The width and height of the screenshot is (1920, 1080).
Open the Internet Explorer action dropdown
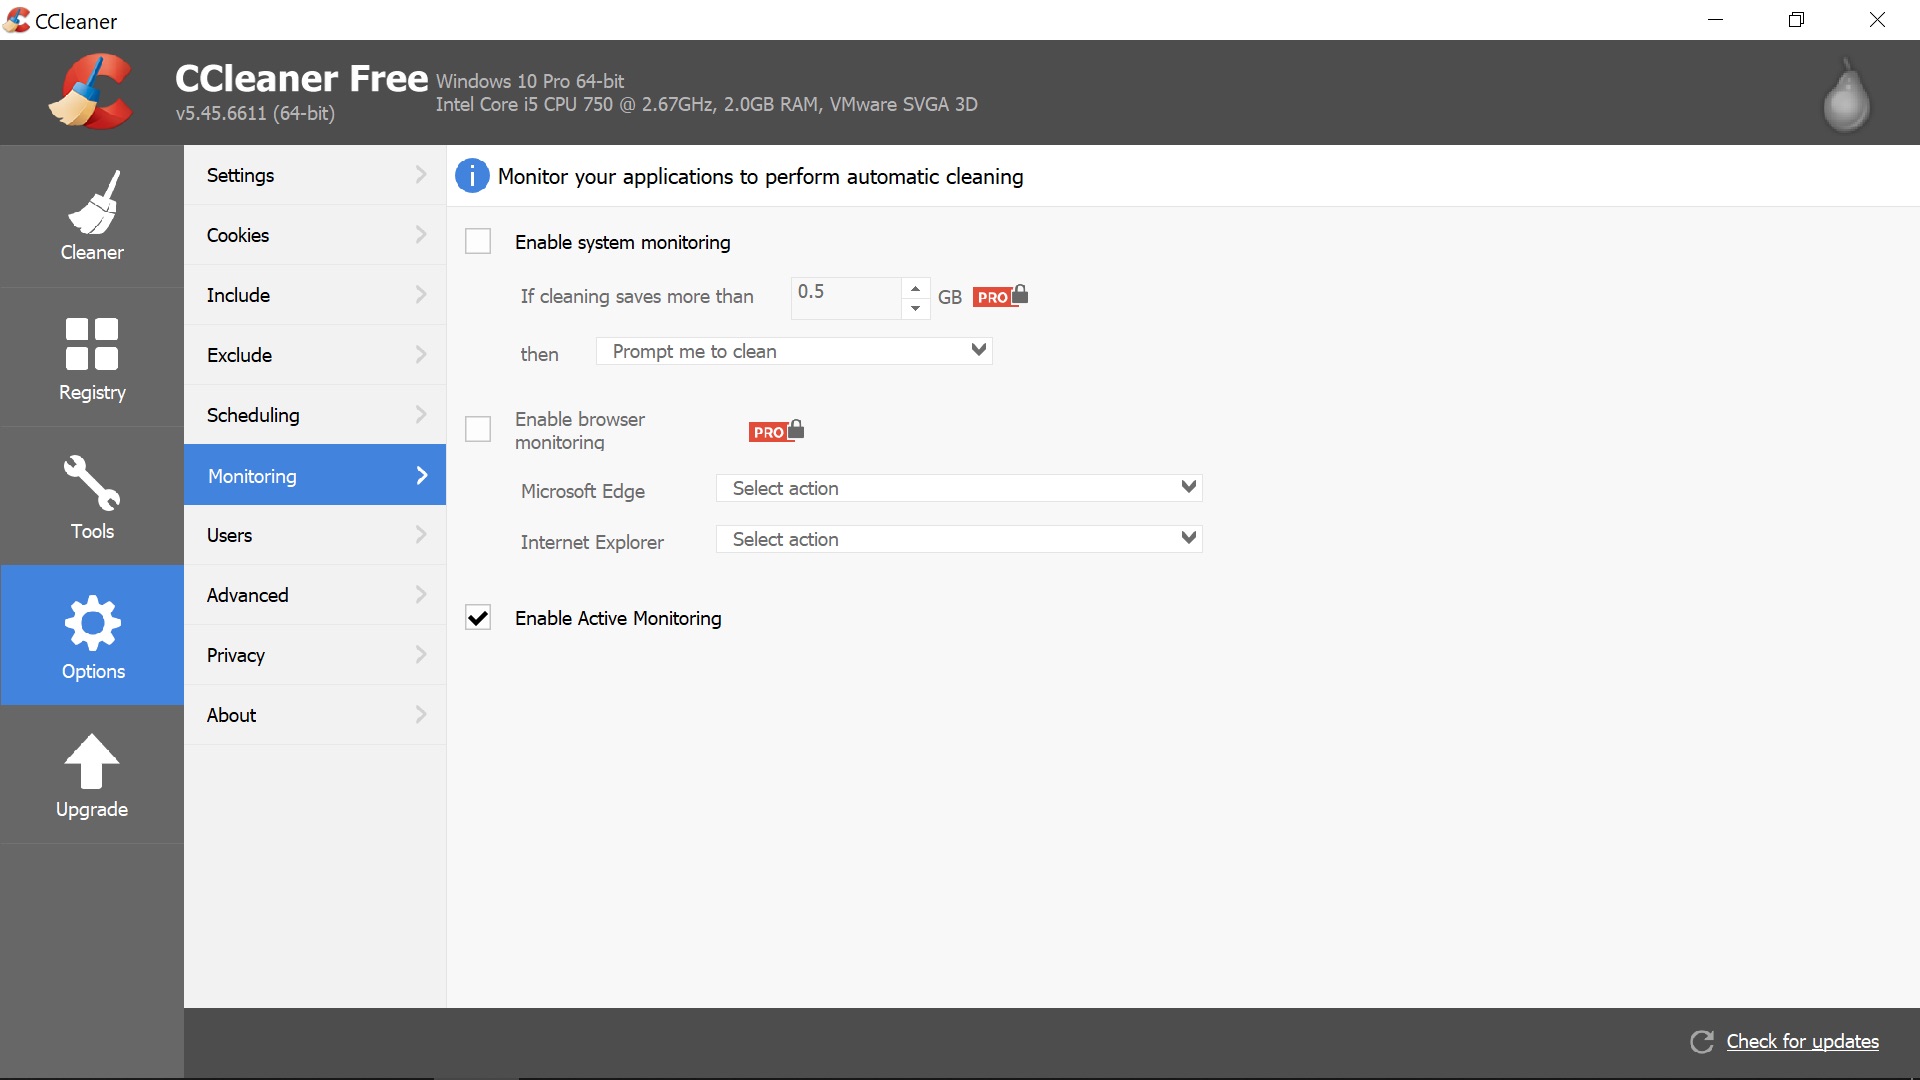click(x=1187, y=538)
